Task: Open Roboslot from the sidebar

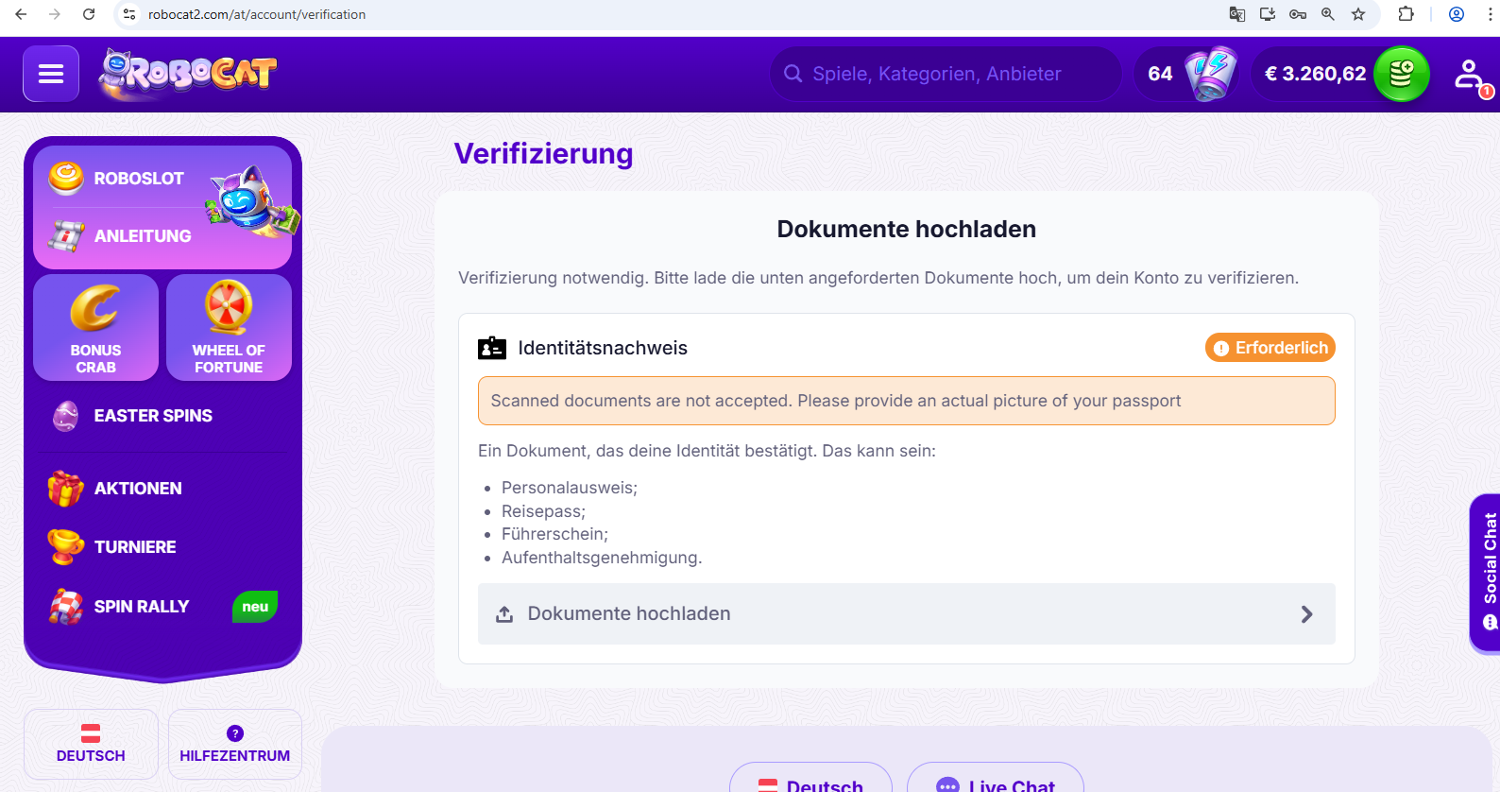Action: pos(138,178)
